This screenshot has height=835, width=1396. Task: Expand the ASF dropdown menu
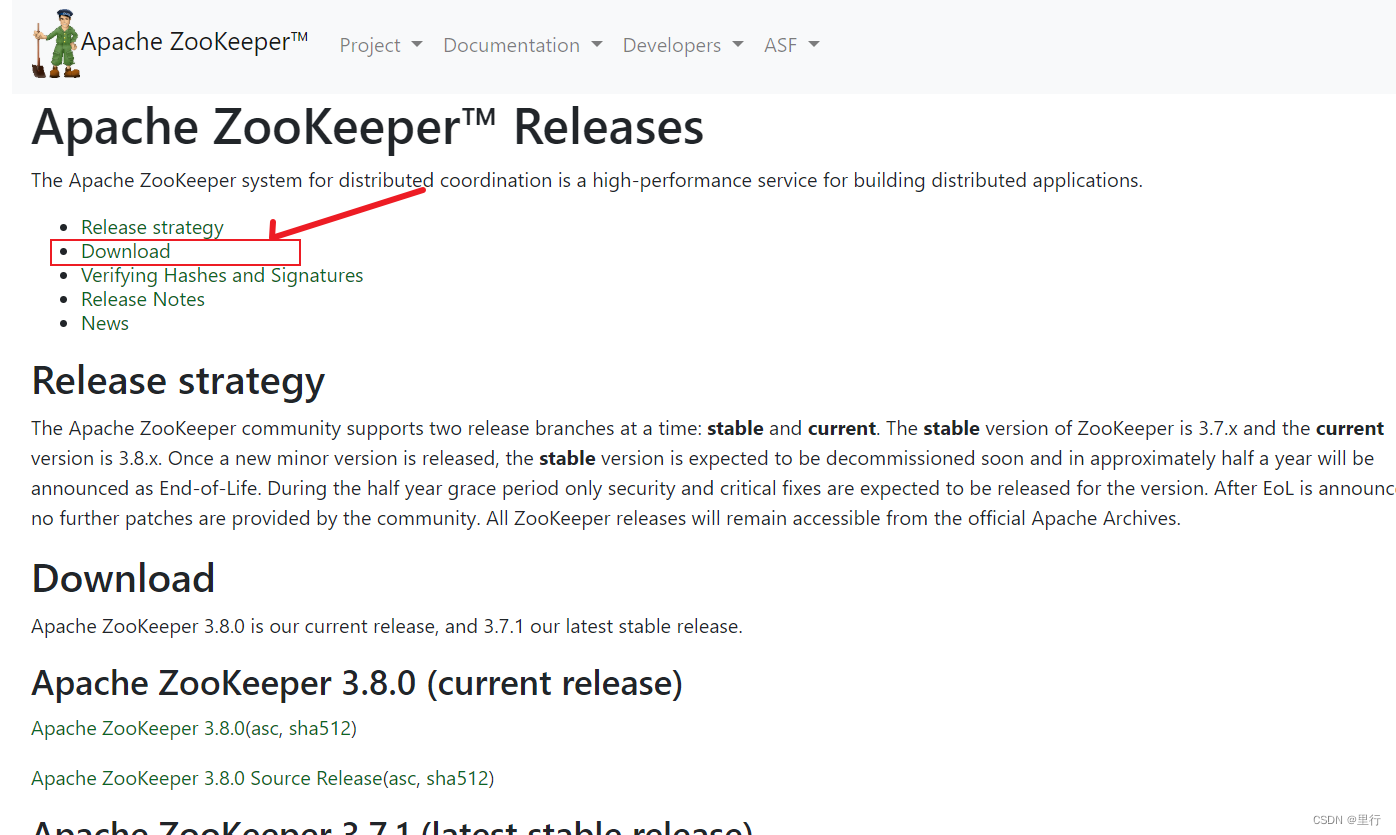tap(792, 45)
